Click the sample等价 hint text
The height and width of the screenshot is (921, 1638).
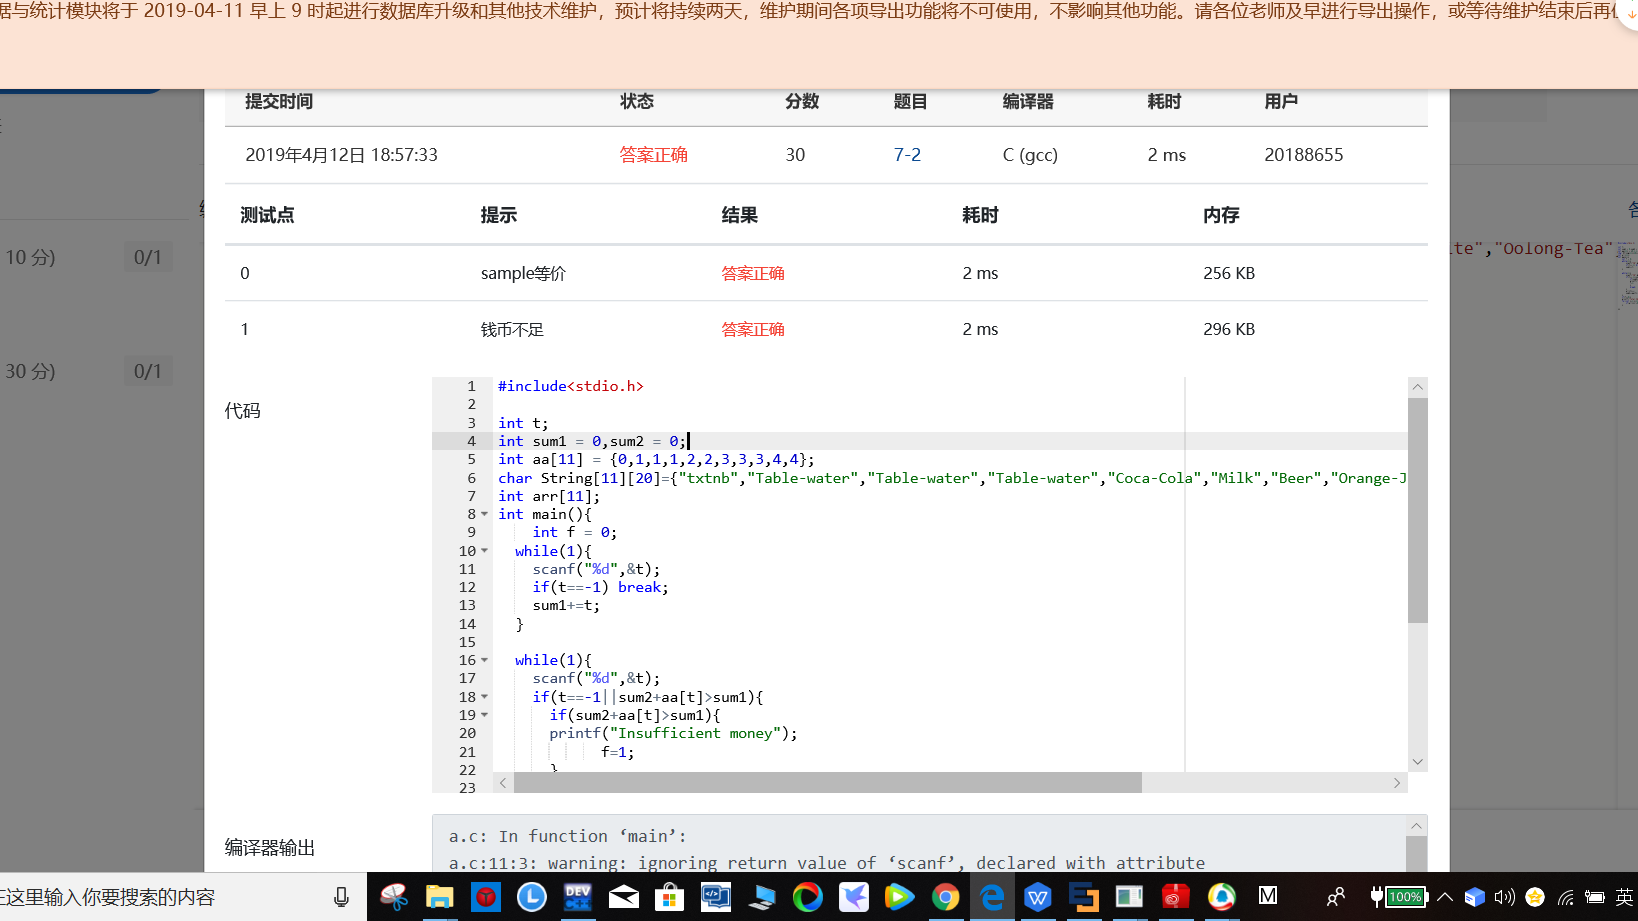(x=523, y=273)
